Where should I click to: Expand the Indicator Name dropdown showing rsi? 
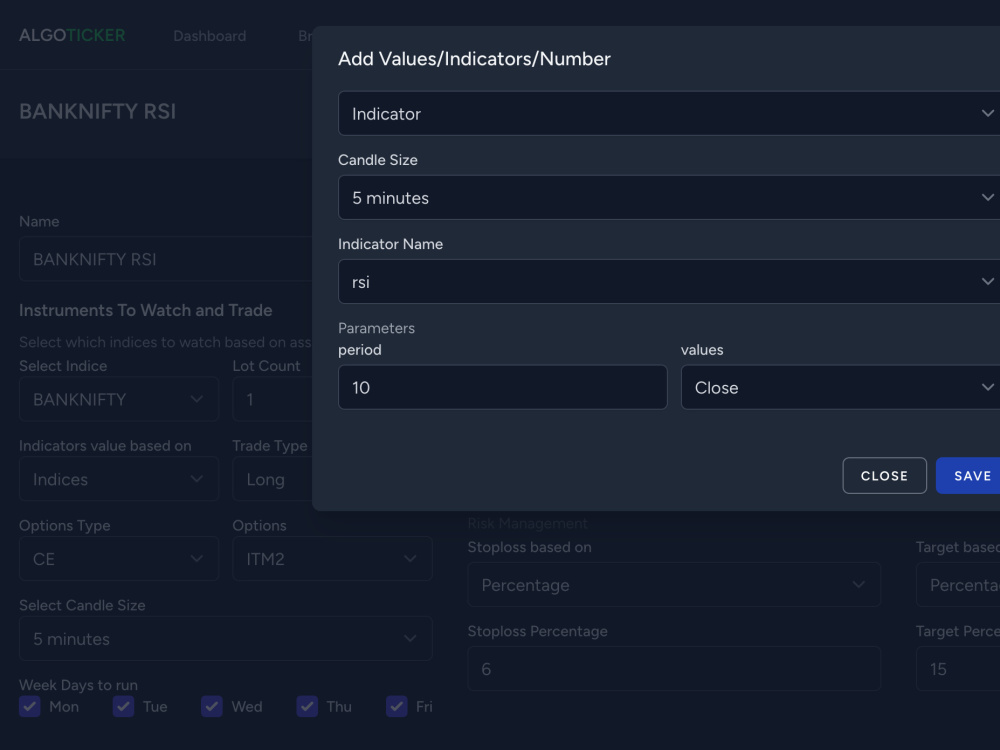(x=669, y=282)
